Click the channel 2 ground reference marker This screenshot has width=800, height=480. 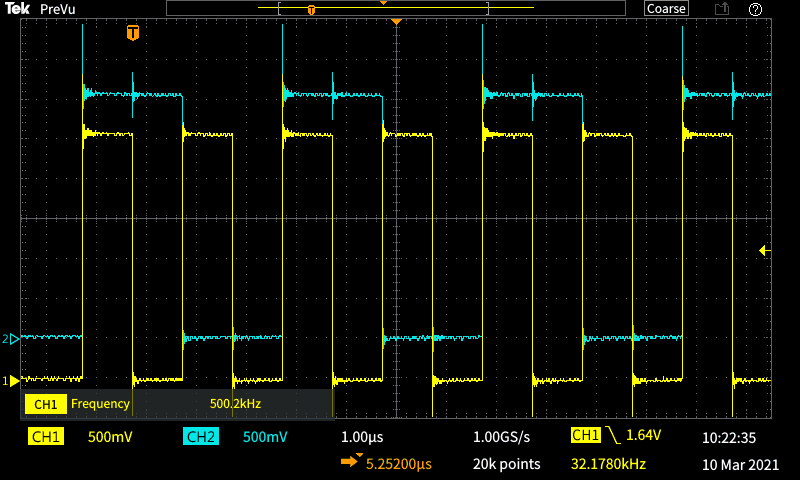(x=12, y=339)
